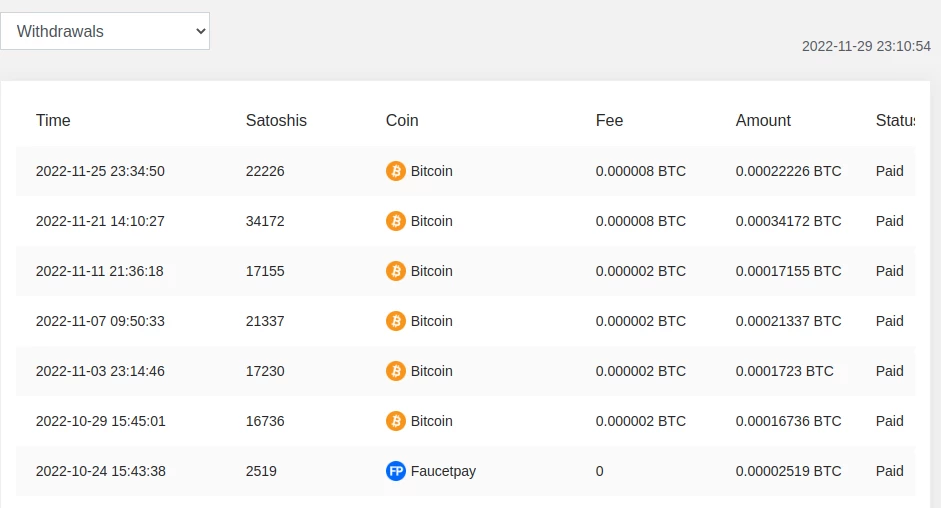941x508 pixels.
Task: Click the Faucetpay coin label
Action: pyautogui.click(x=443, y=471)
